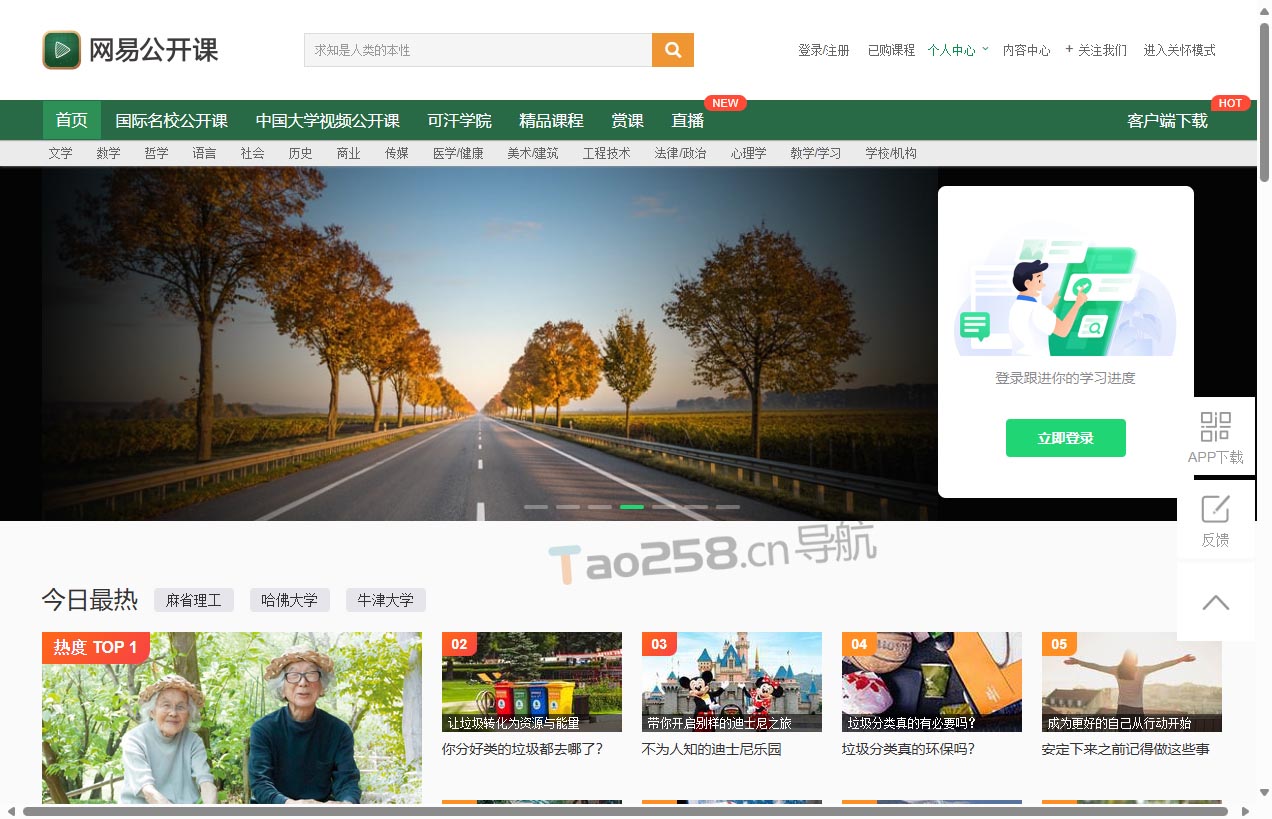Click the horizontal scrollbar thumb
The image size is (1272, 819).
tap(624, 811)
